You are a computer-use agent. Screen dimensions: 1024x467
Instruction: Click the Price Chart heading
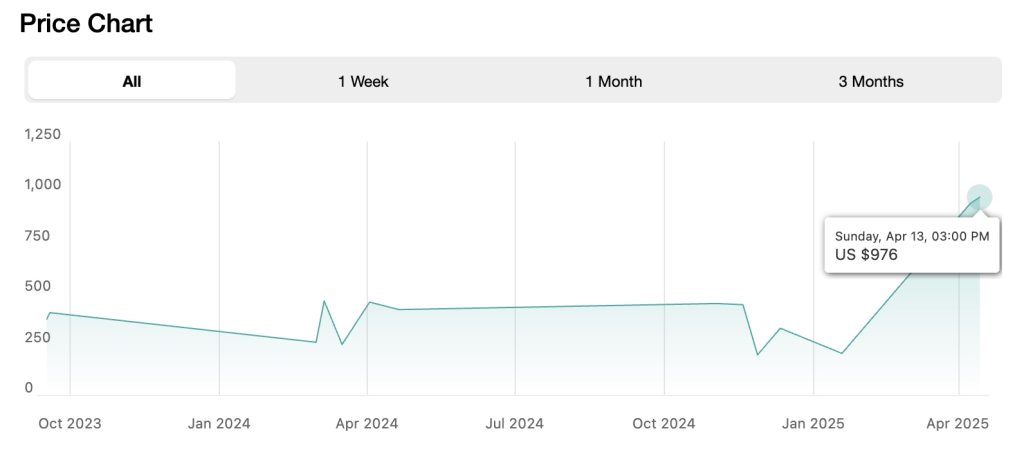[86, 24]
